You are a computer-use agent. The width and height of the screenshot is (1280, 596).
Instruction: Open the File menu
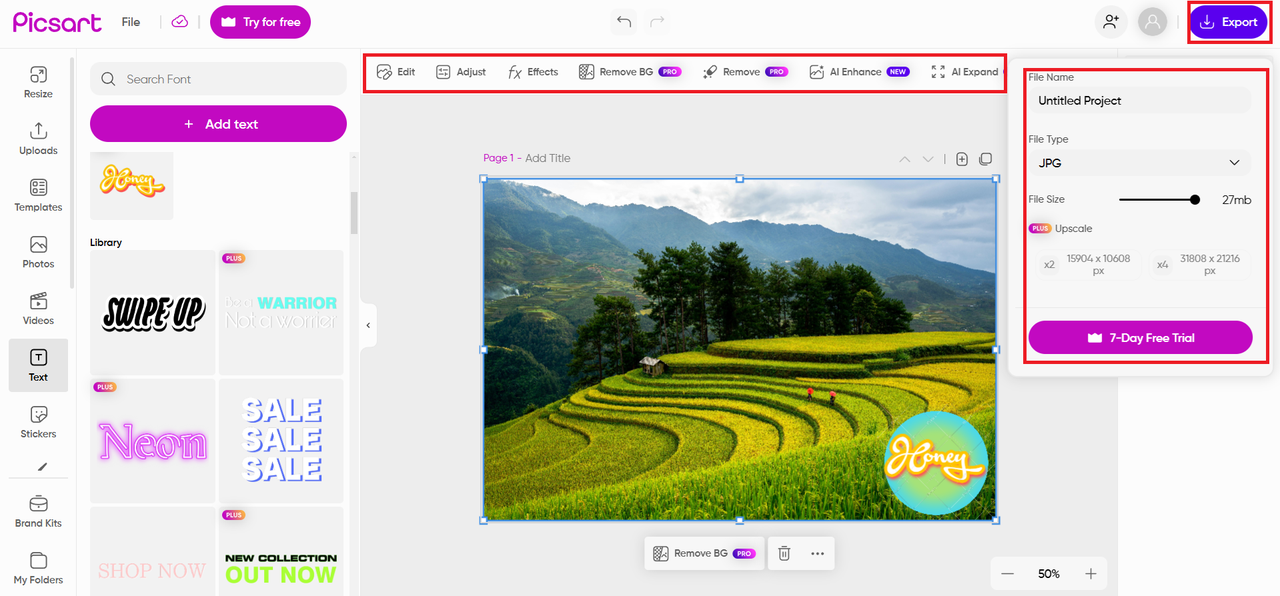pos(131,22)
